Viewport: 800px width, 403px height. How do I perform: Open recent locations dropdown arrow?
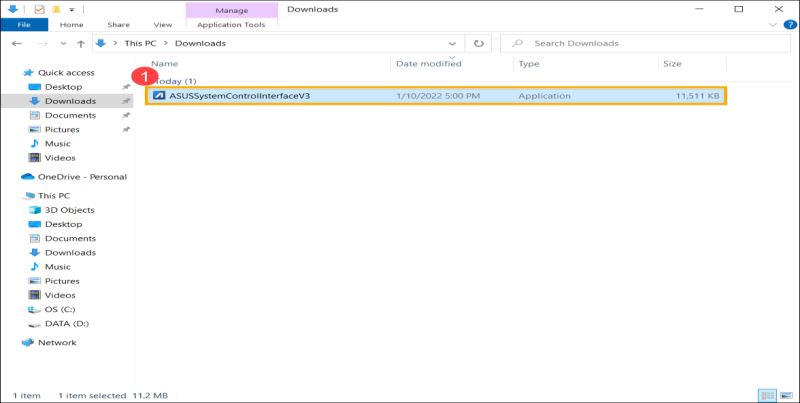63,44
